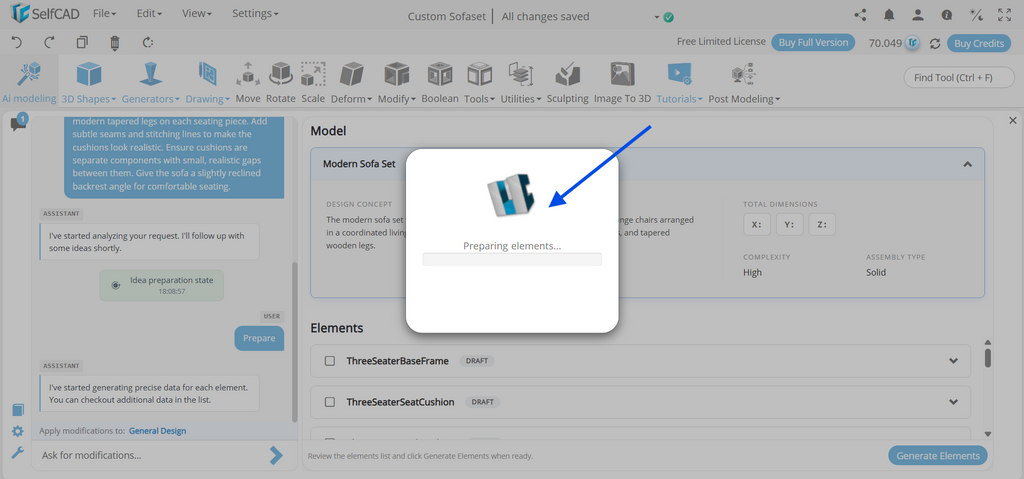Click the Prepare chat message bubble
The width and height of the screenshot is (1024, 479).
pyautogui.click(x=259, y=338)
